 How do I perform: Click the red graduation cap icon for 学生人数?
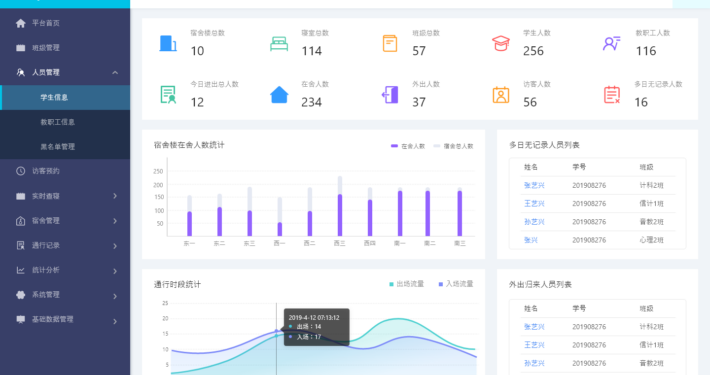tap(501, 43)
